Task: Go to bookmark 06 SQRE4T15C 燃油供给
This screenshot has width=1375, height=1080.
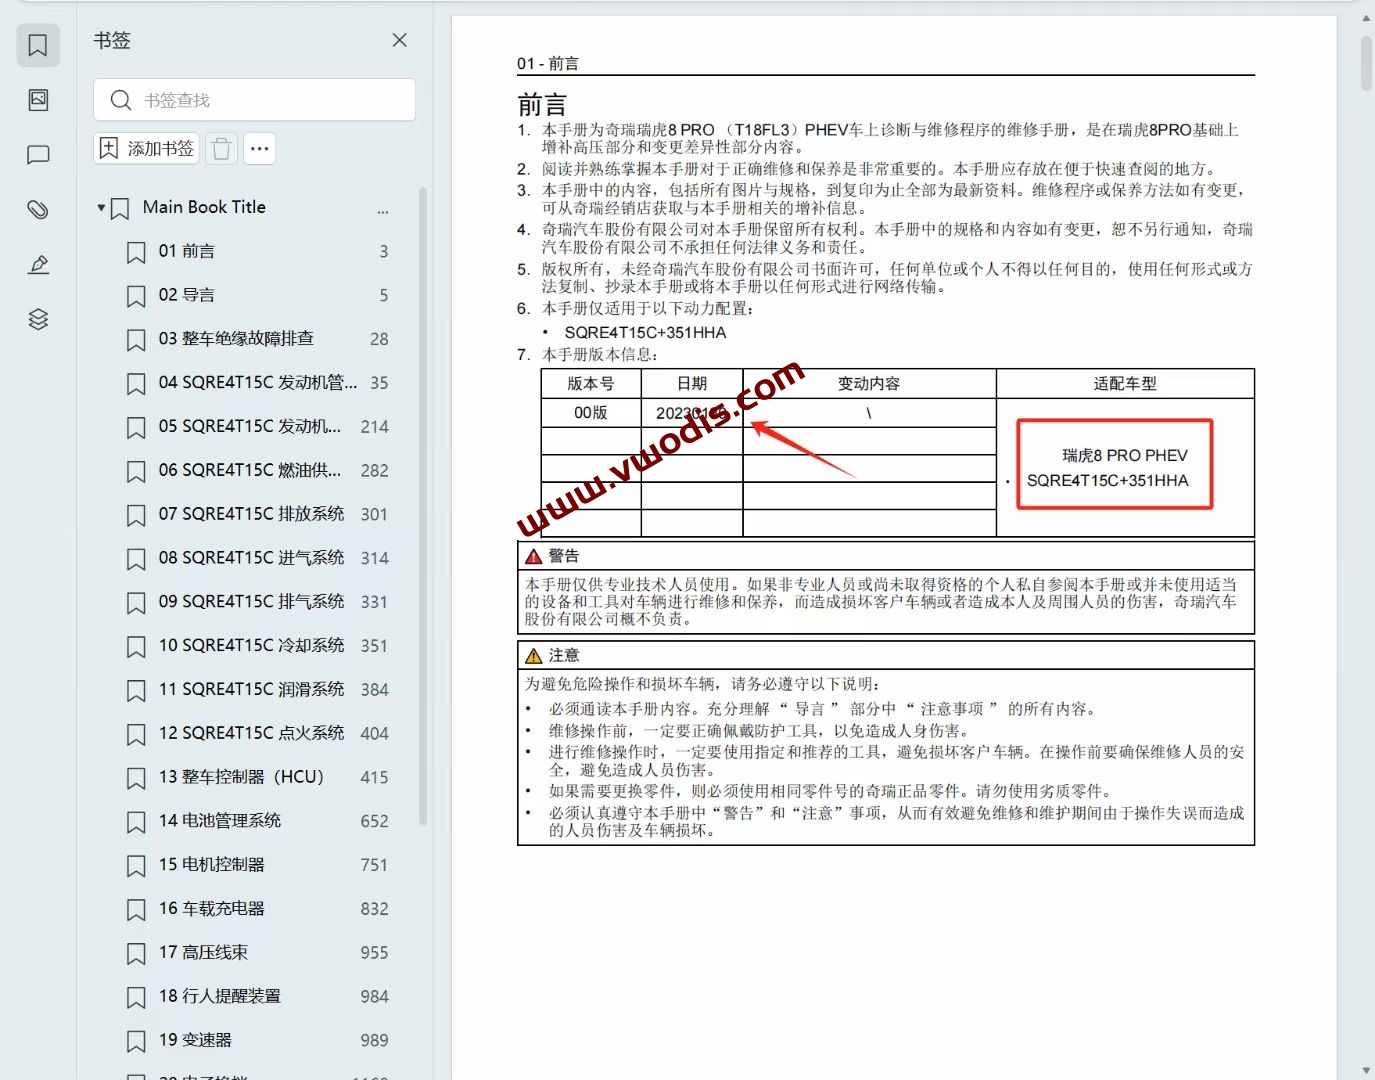Action: (250, 470)
